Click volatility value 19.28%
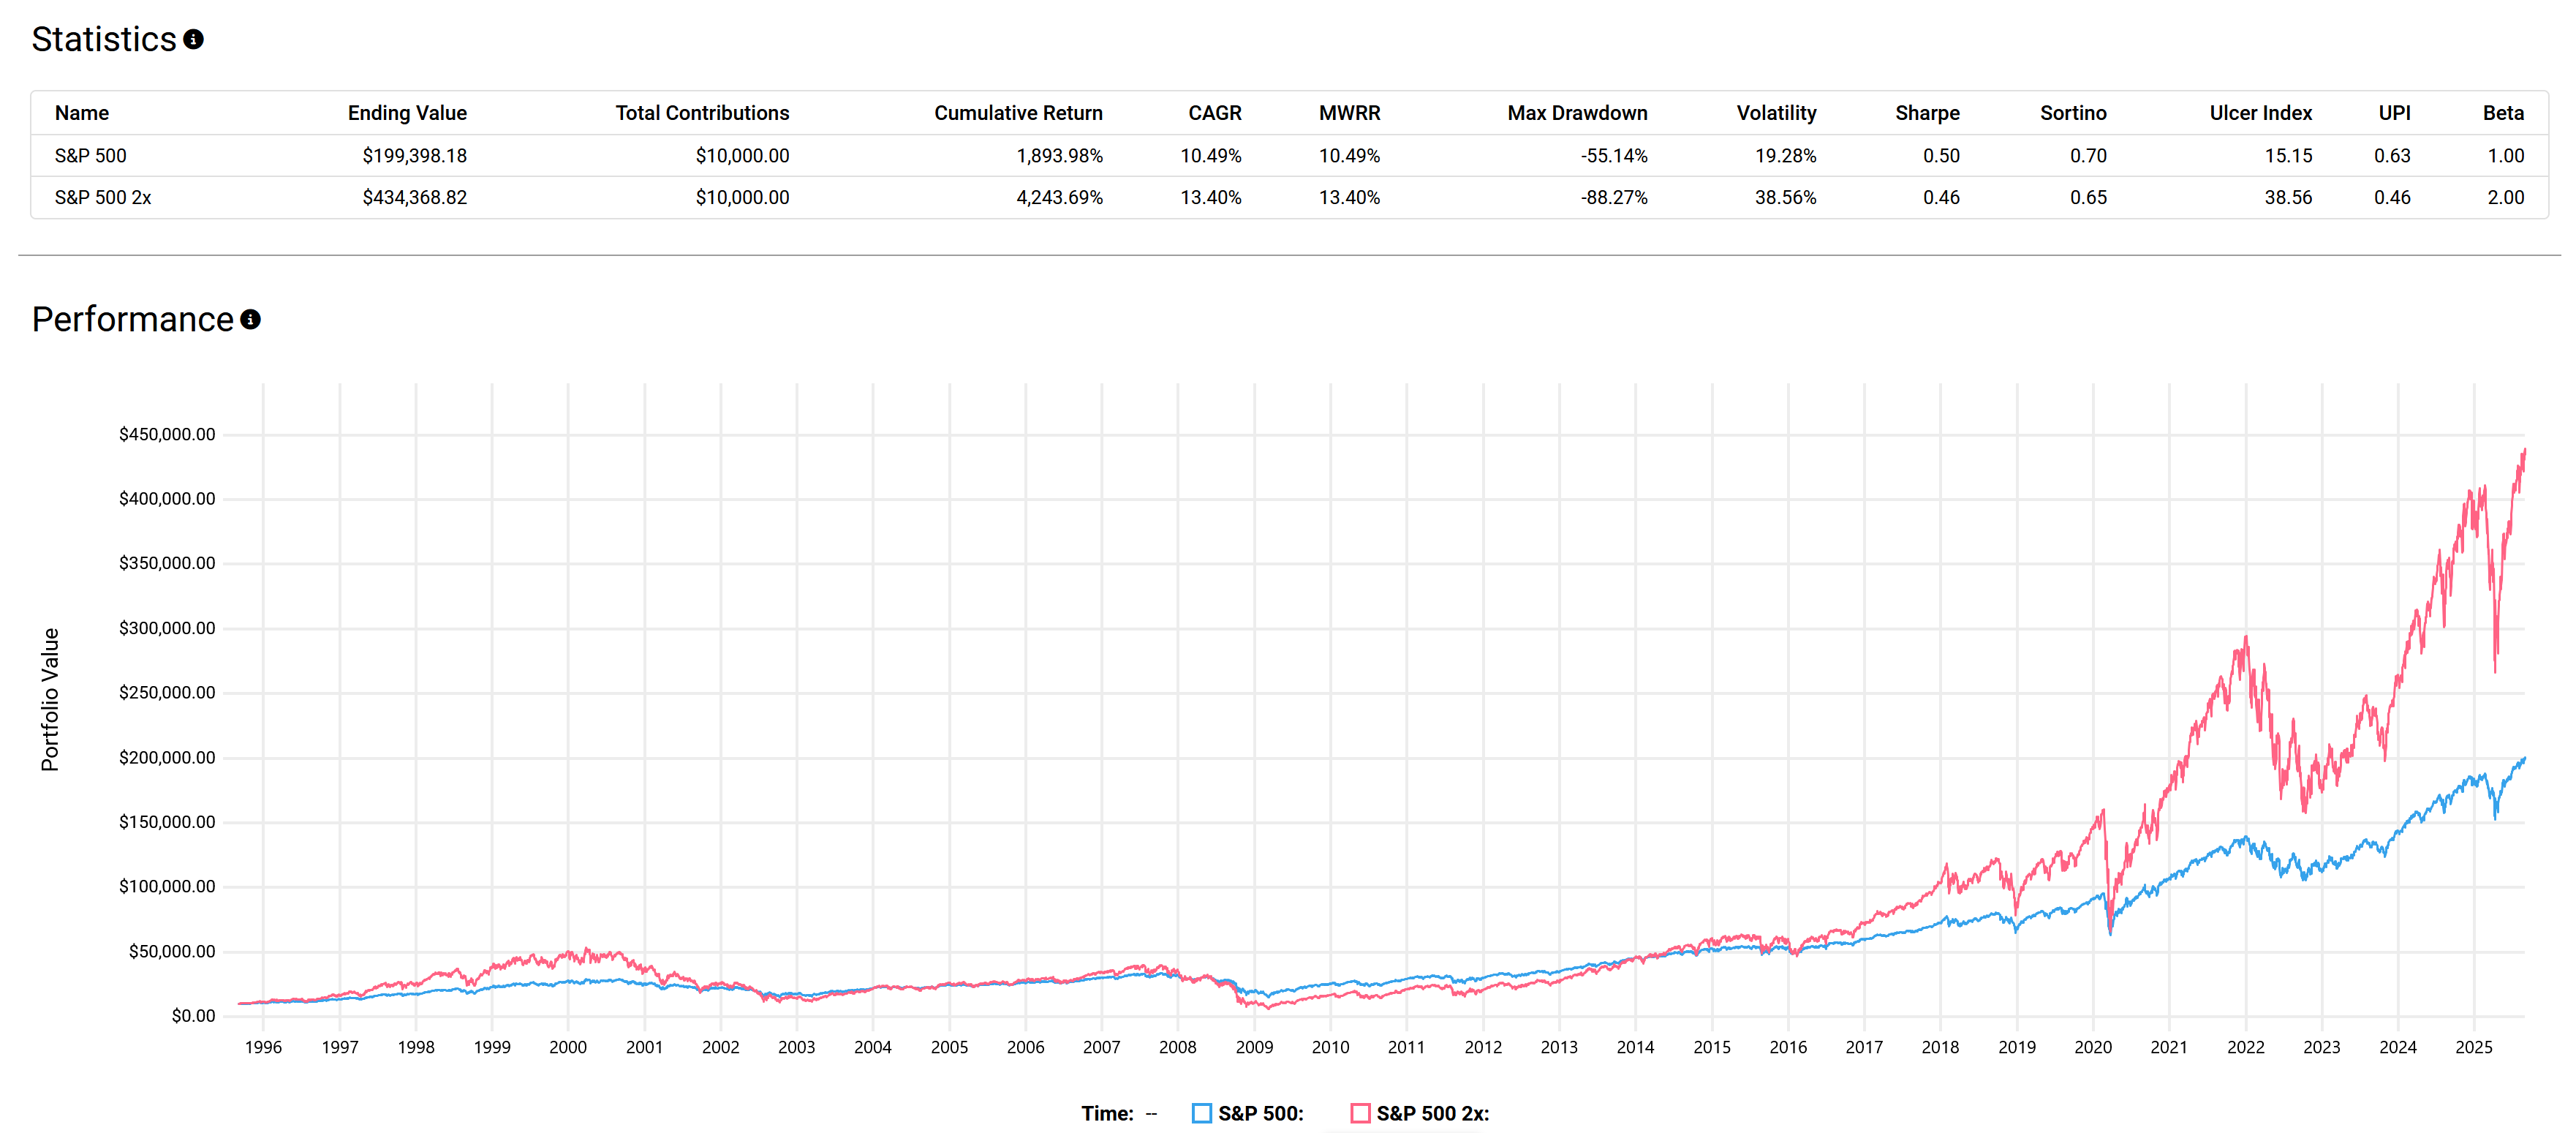The width and height of the screenshot is (2576, 1133). (1785, 156)
